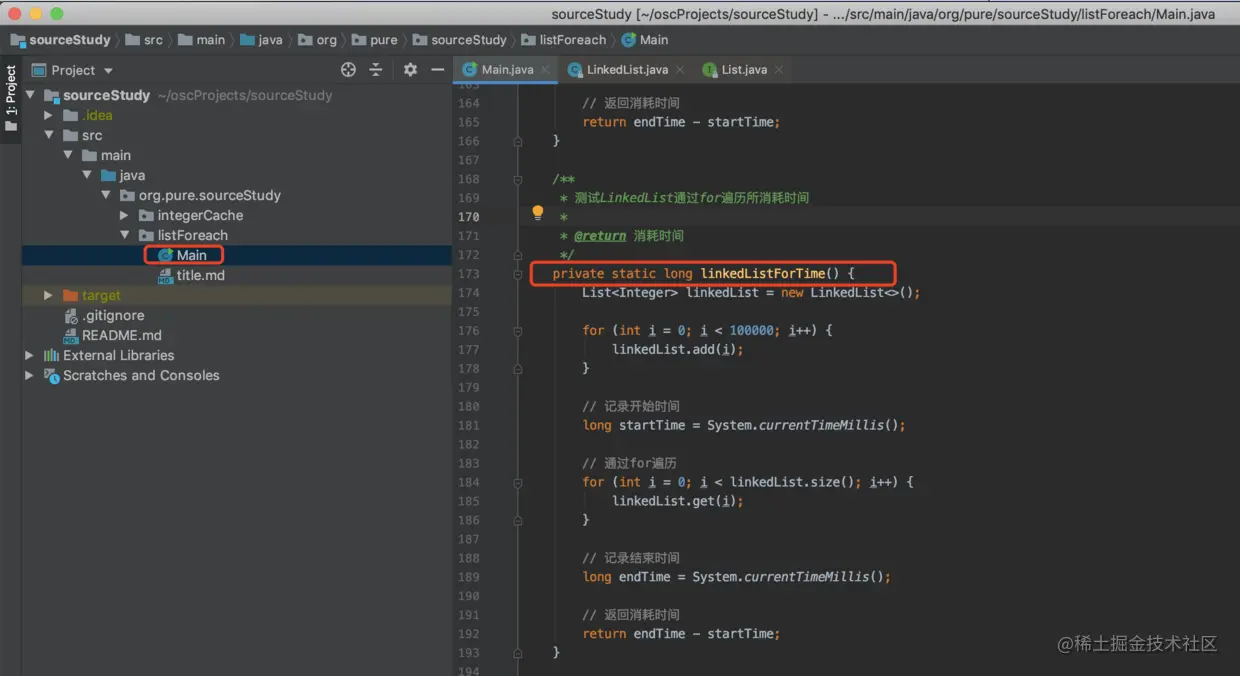Close the LinkedList.java editor tab
1240x676 pixels.
click(x=680, y=70)
